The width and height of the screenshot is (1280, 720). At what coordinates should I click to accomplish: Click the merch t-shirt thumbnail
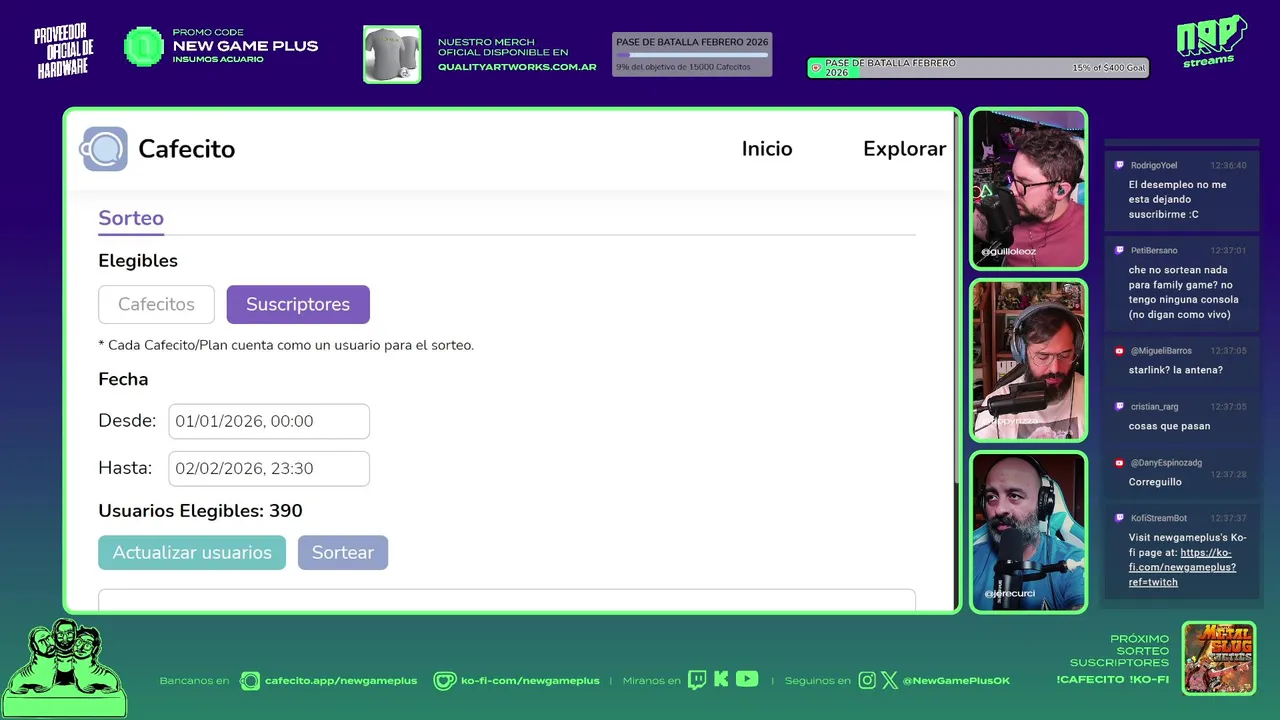[392, 54]
